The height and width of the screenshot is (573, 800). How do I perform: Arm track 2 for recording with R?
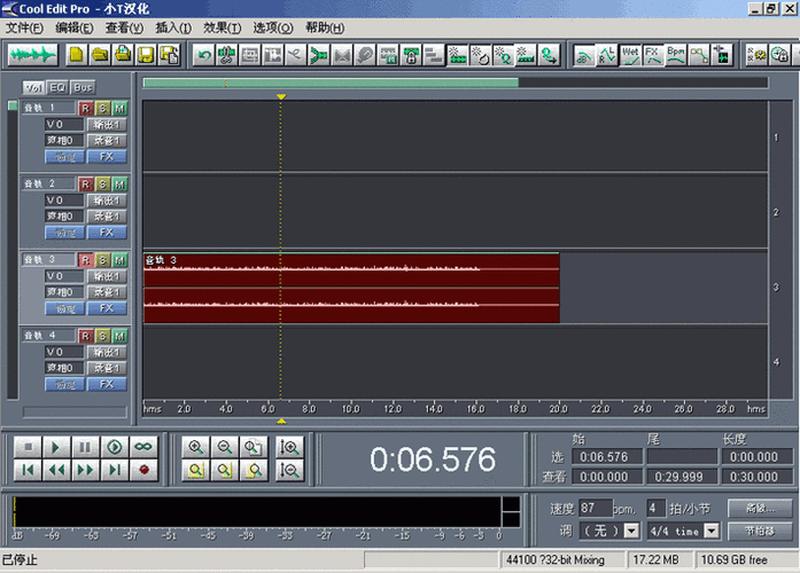(x=86, y=184)
